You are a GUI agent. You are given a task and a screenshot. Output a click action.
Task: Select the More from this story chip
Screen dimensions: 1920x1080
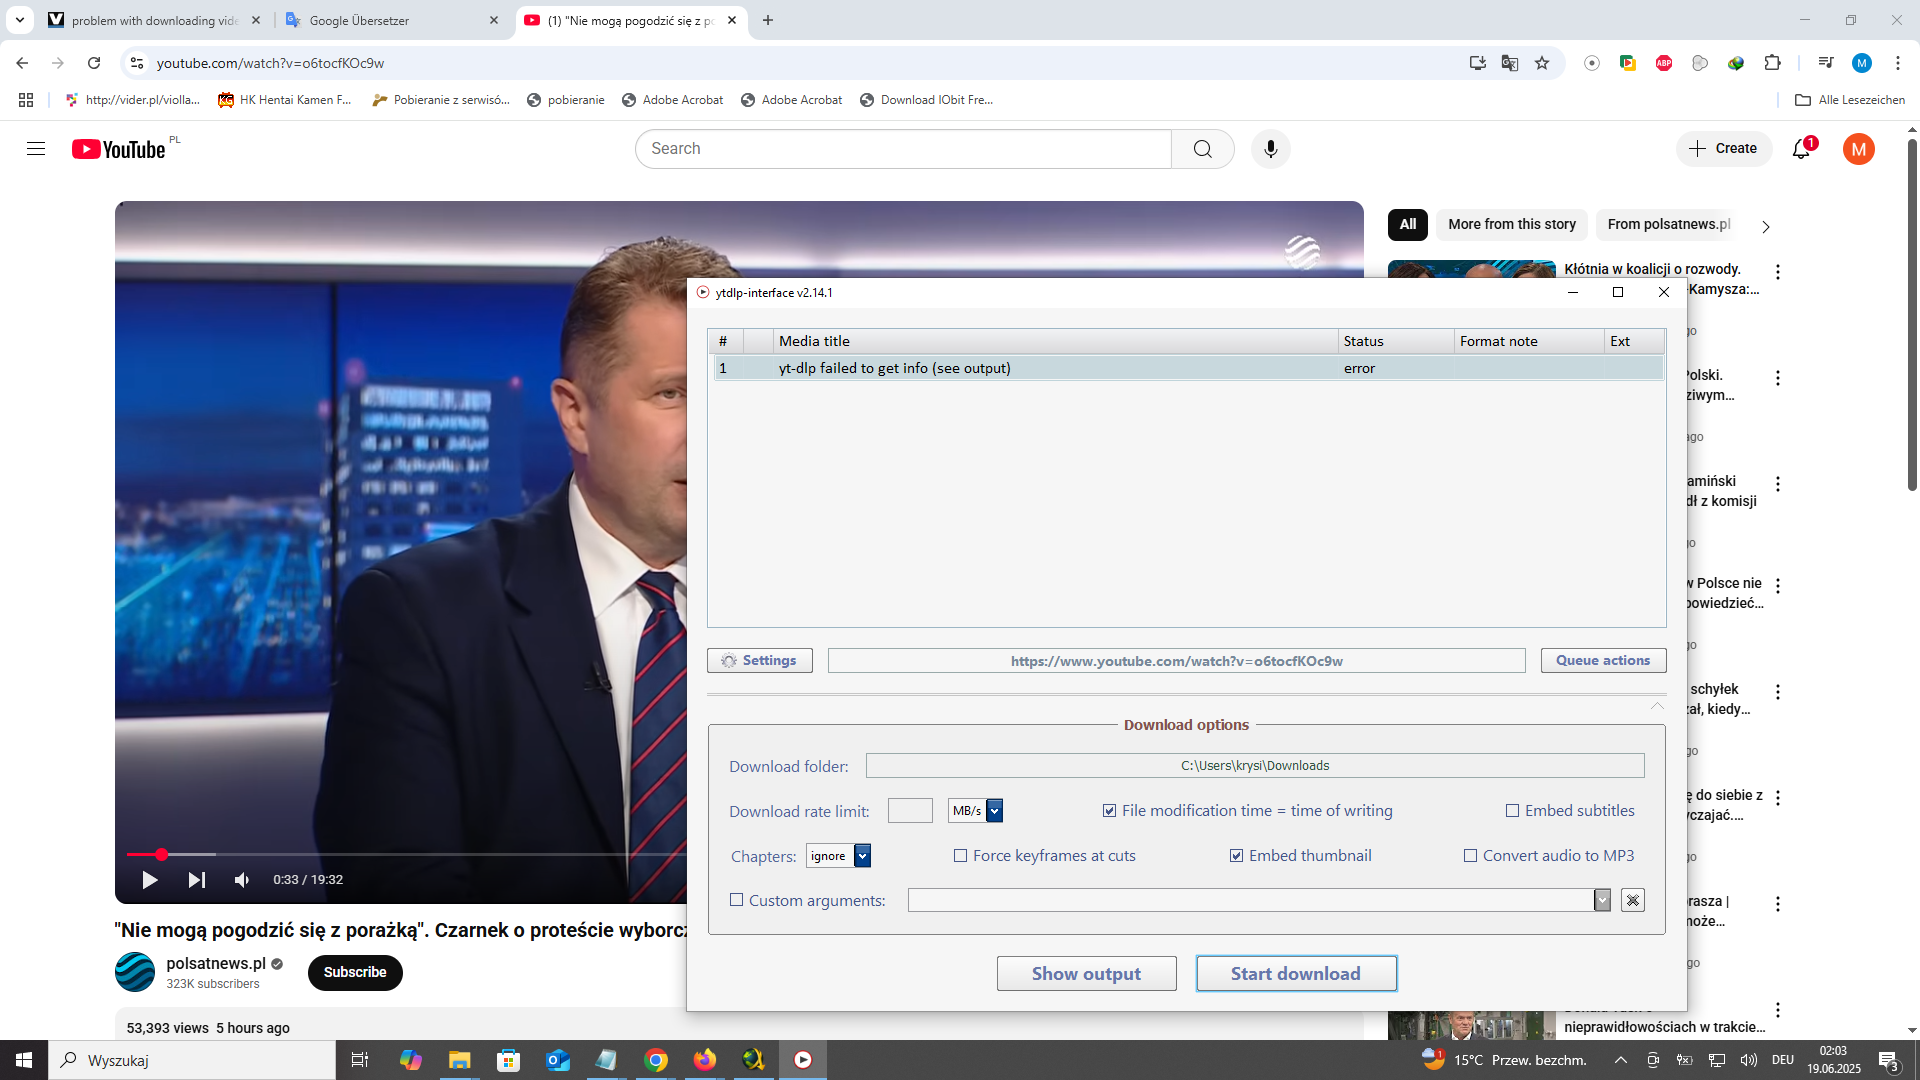tap(1511, 224)
